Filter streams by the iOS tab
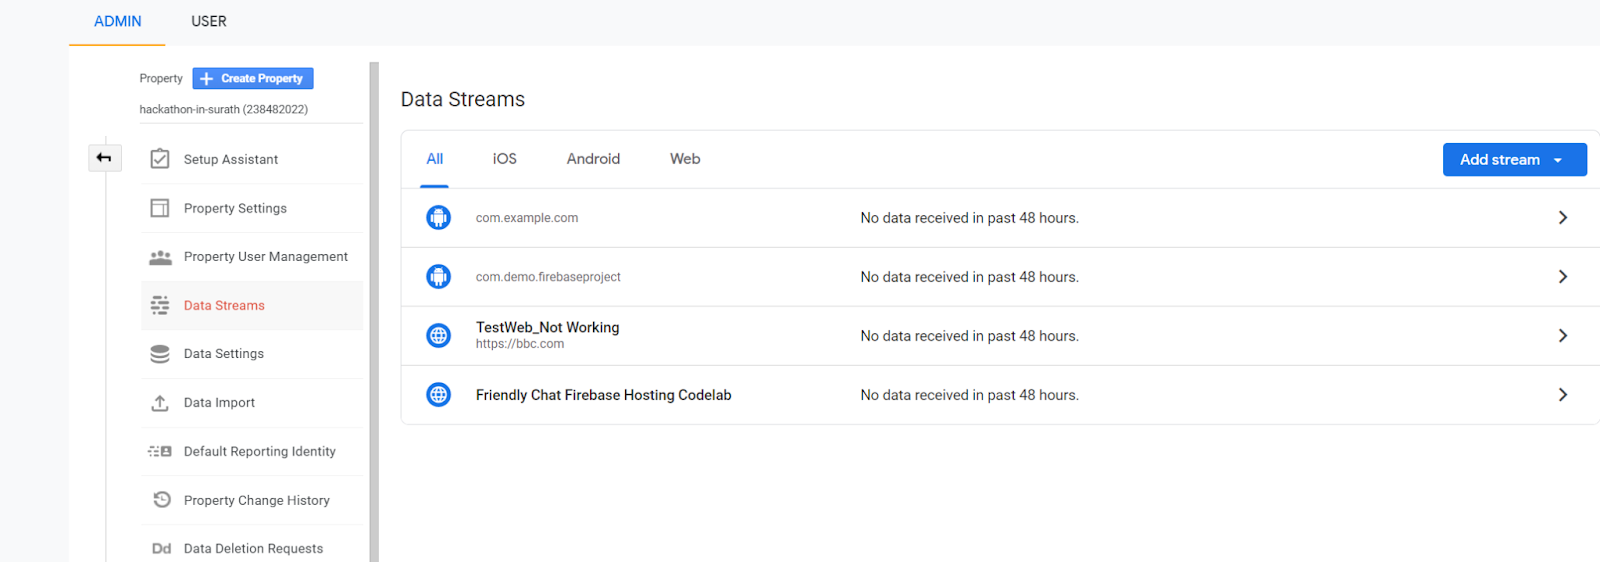Viewport: 1600px width, 562px height. pos(504,159)
